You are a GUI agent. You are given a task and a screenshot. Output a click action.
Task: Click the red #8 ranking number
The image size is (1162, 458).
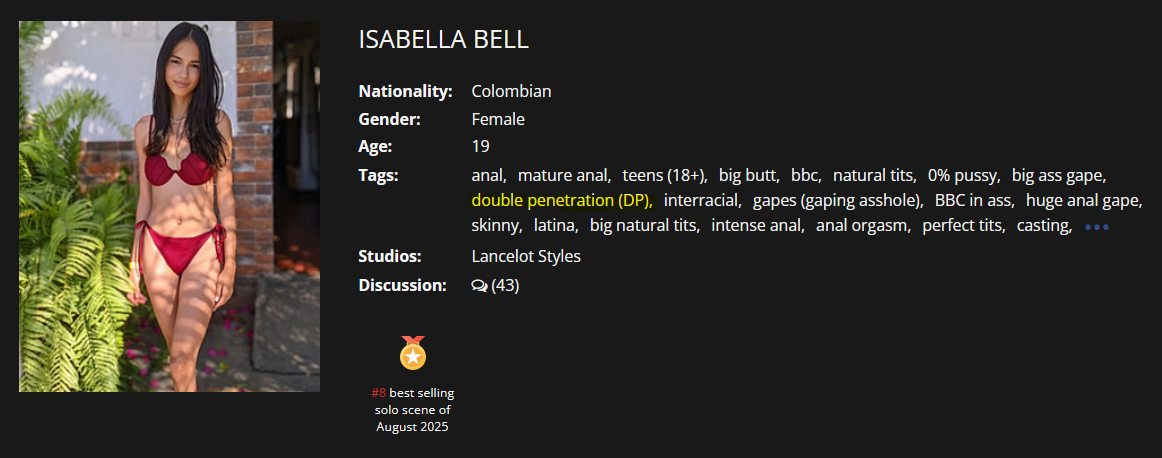378,393
